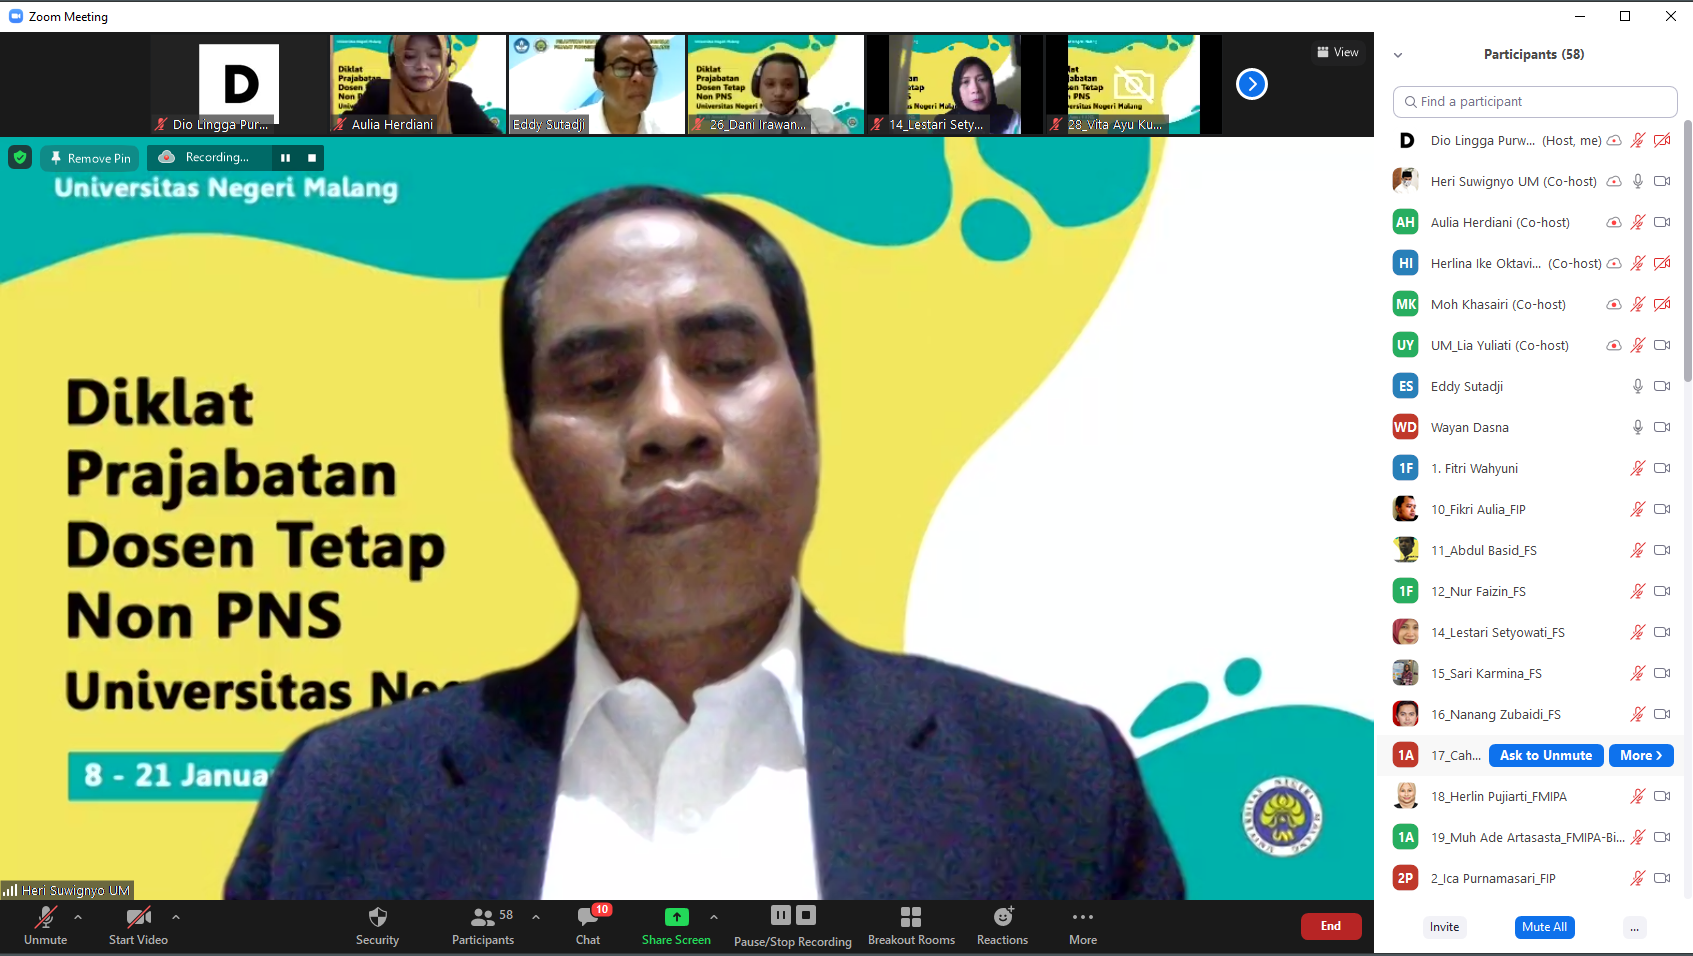This screenshot has height=956, width=1693.
Task: Expand audio options arrow next to Unmute
Action: 78,916
